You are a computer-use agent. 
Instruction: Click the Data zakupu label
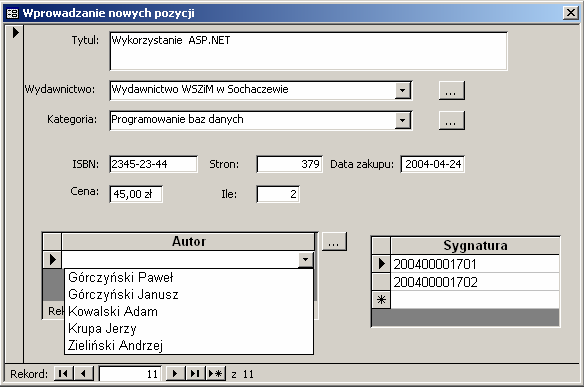362,164
